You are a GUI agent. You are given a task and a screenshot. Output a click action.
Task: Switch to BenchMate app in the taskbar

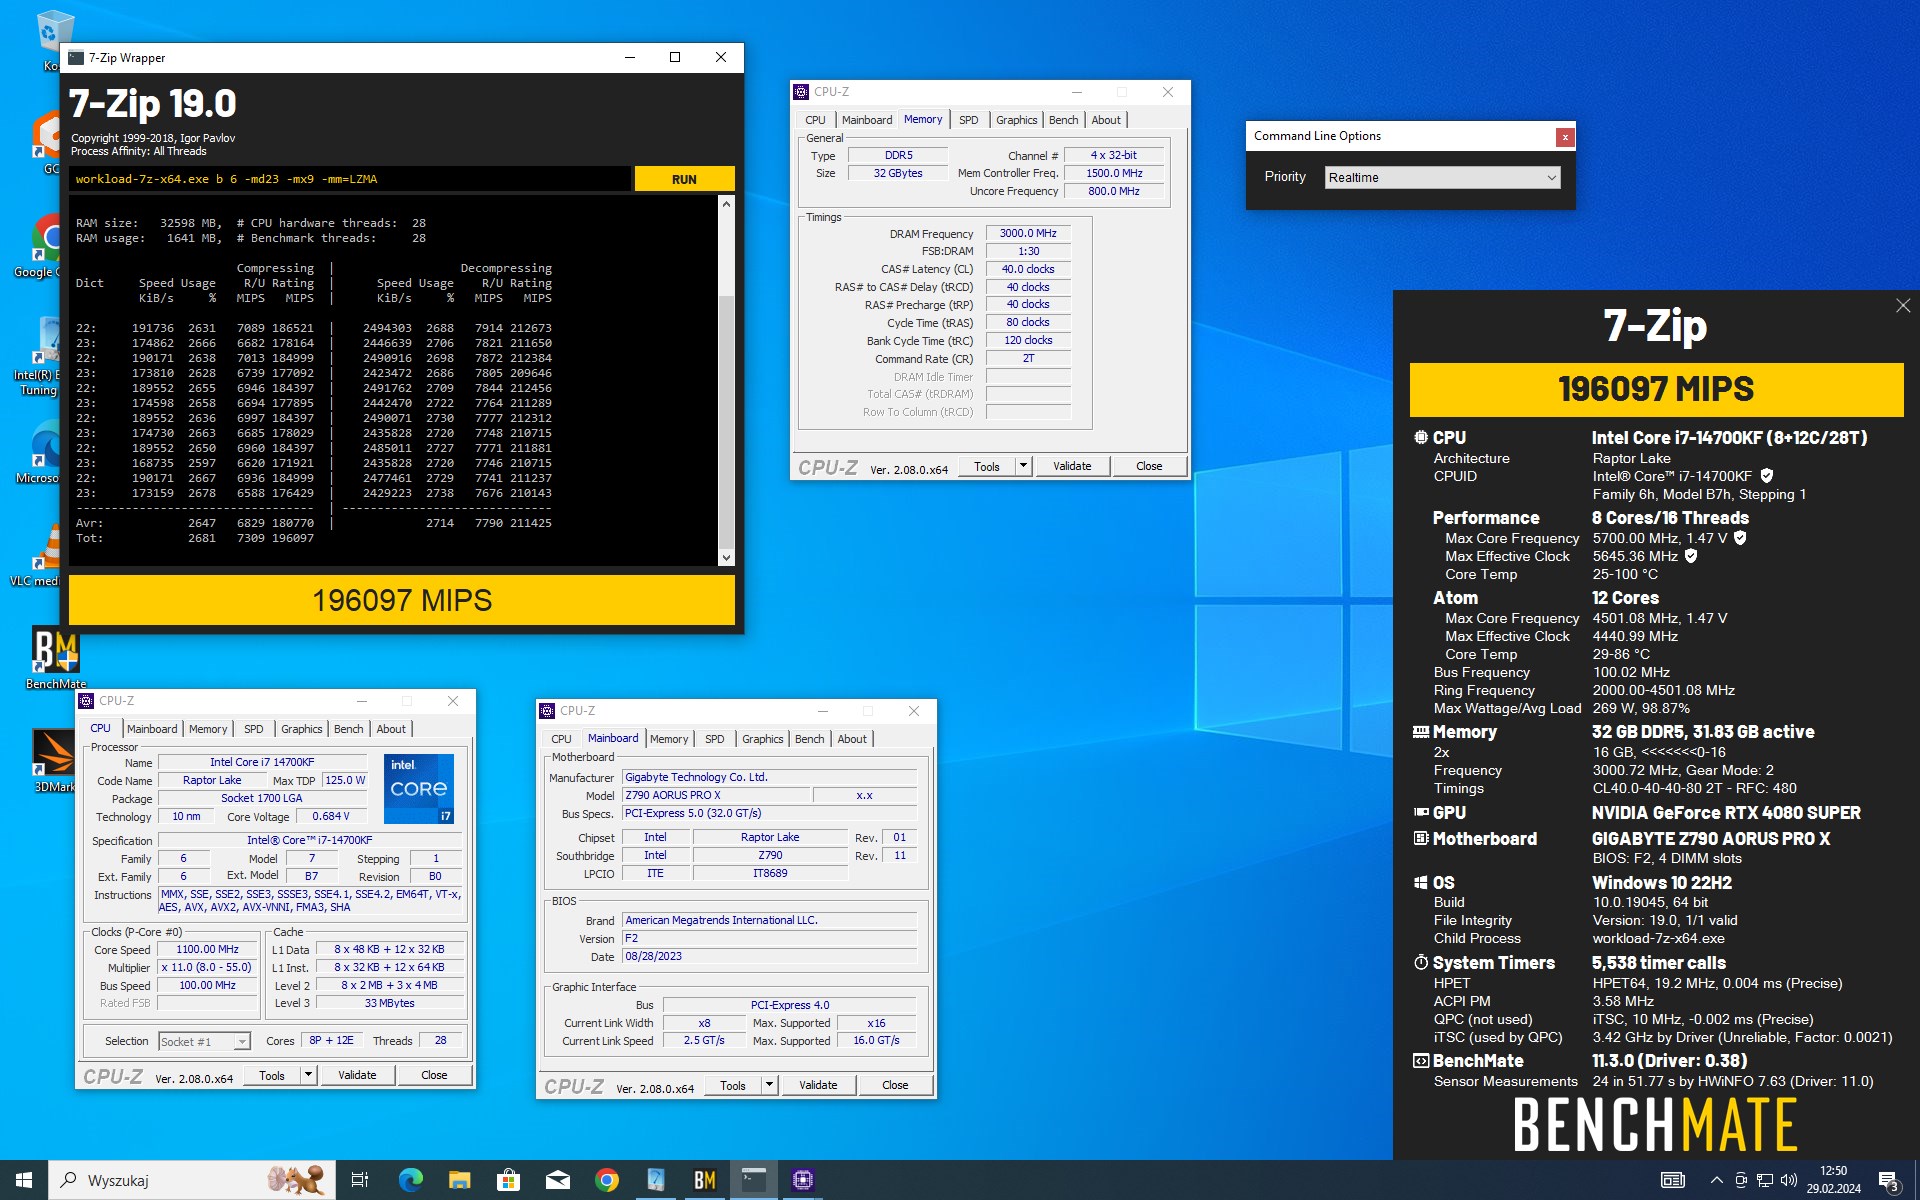coord(704,1180)
